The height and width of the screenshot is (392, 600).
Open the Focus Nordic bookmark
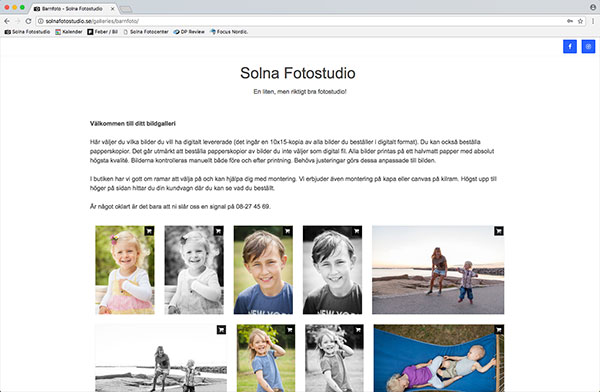pos(229,32)
